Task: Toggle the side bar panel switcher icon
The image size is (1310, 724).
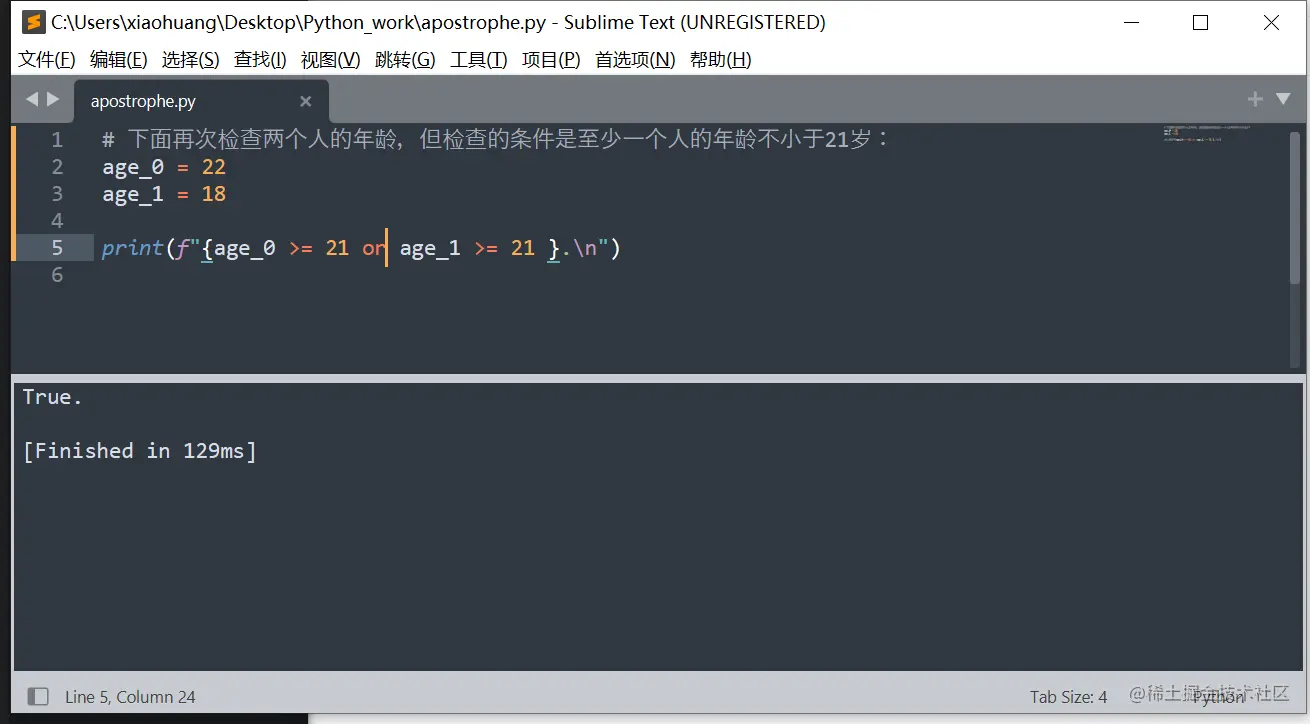Action: coord(38,696)
